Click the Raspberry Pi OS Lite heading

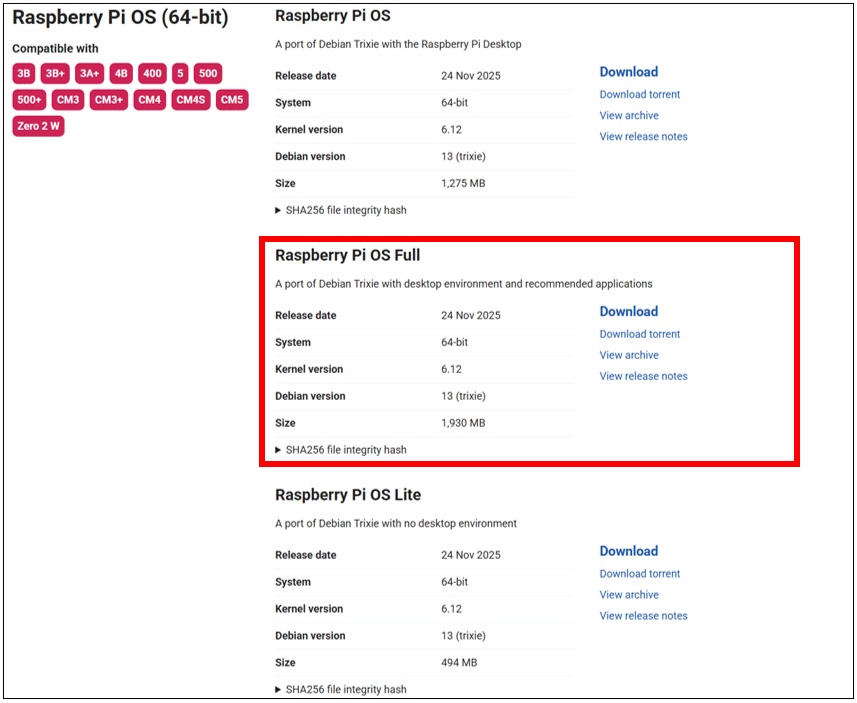(348, 494)
